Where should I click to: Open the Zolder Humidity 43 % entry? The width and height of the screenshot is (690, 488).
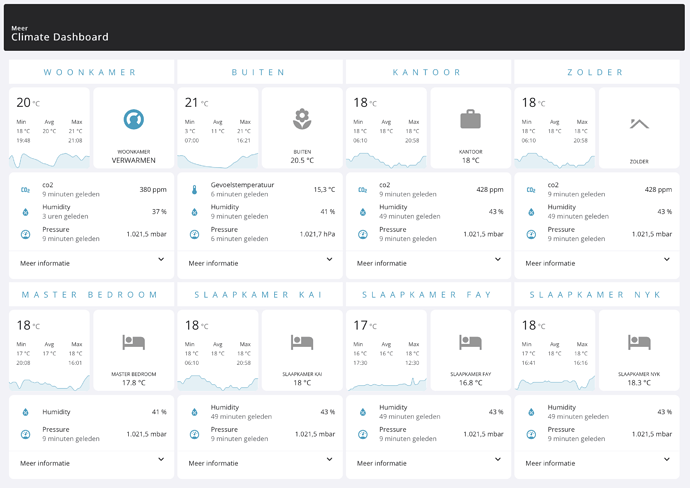pos(597,212)
